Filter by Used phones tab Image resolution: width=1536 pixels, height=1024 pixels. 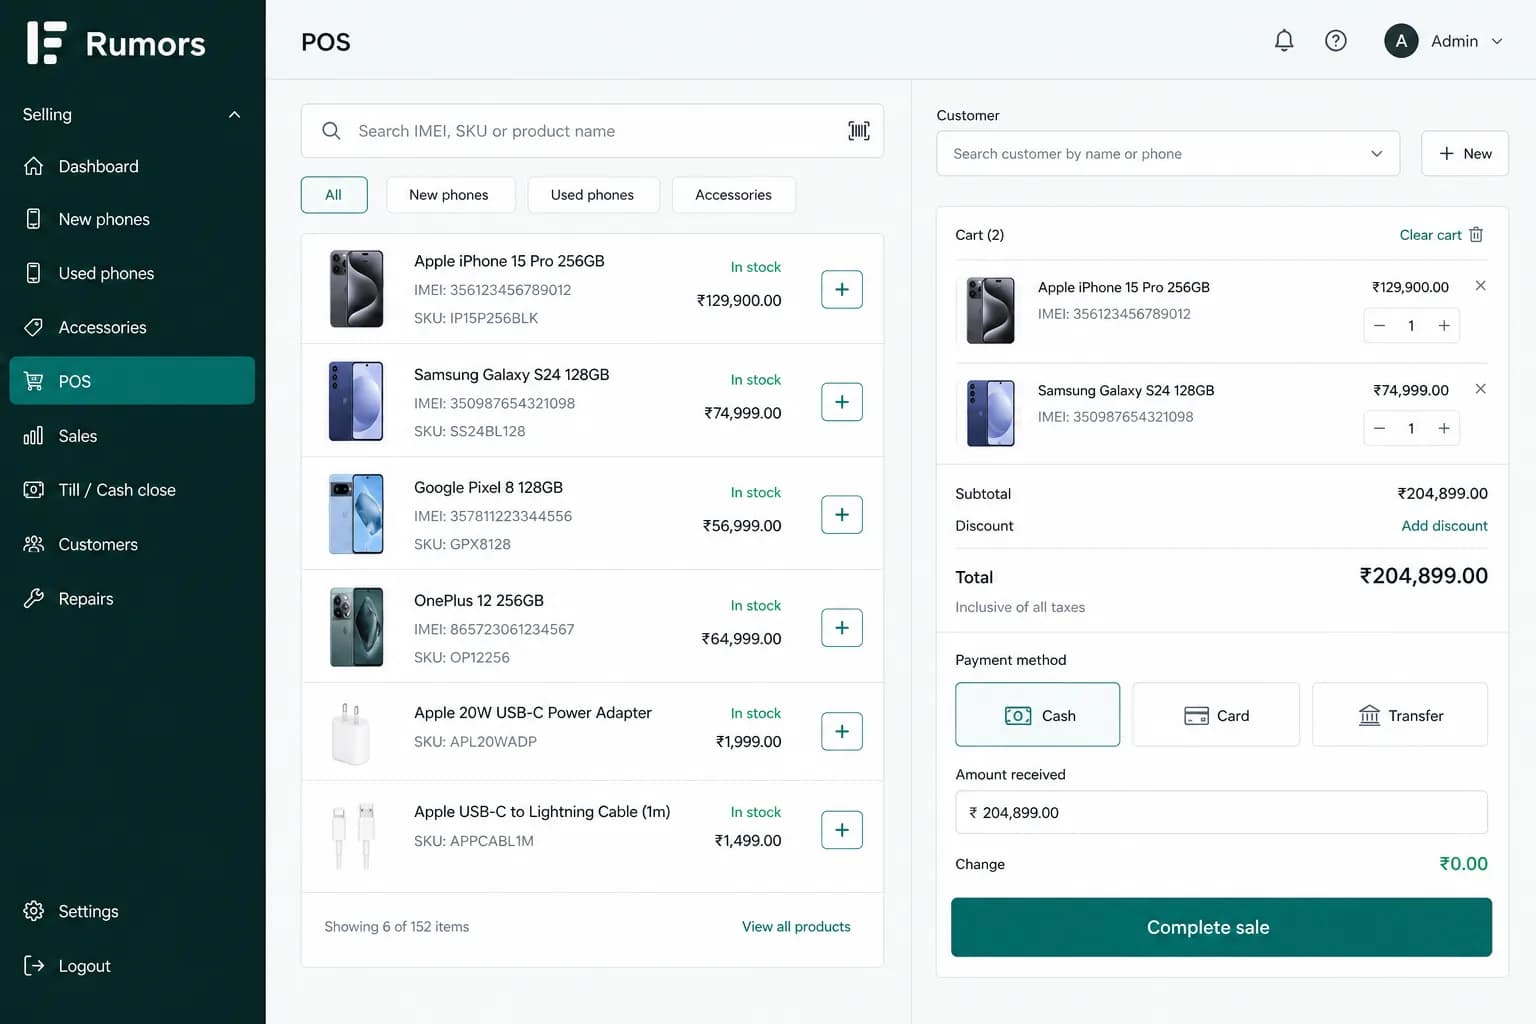pyautogui.click(x=592, y=195)
